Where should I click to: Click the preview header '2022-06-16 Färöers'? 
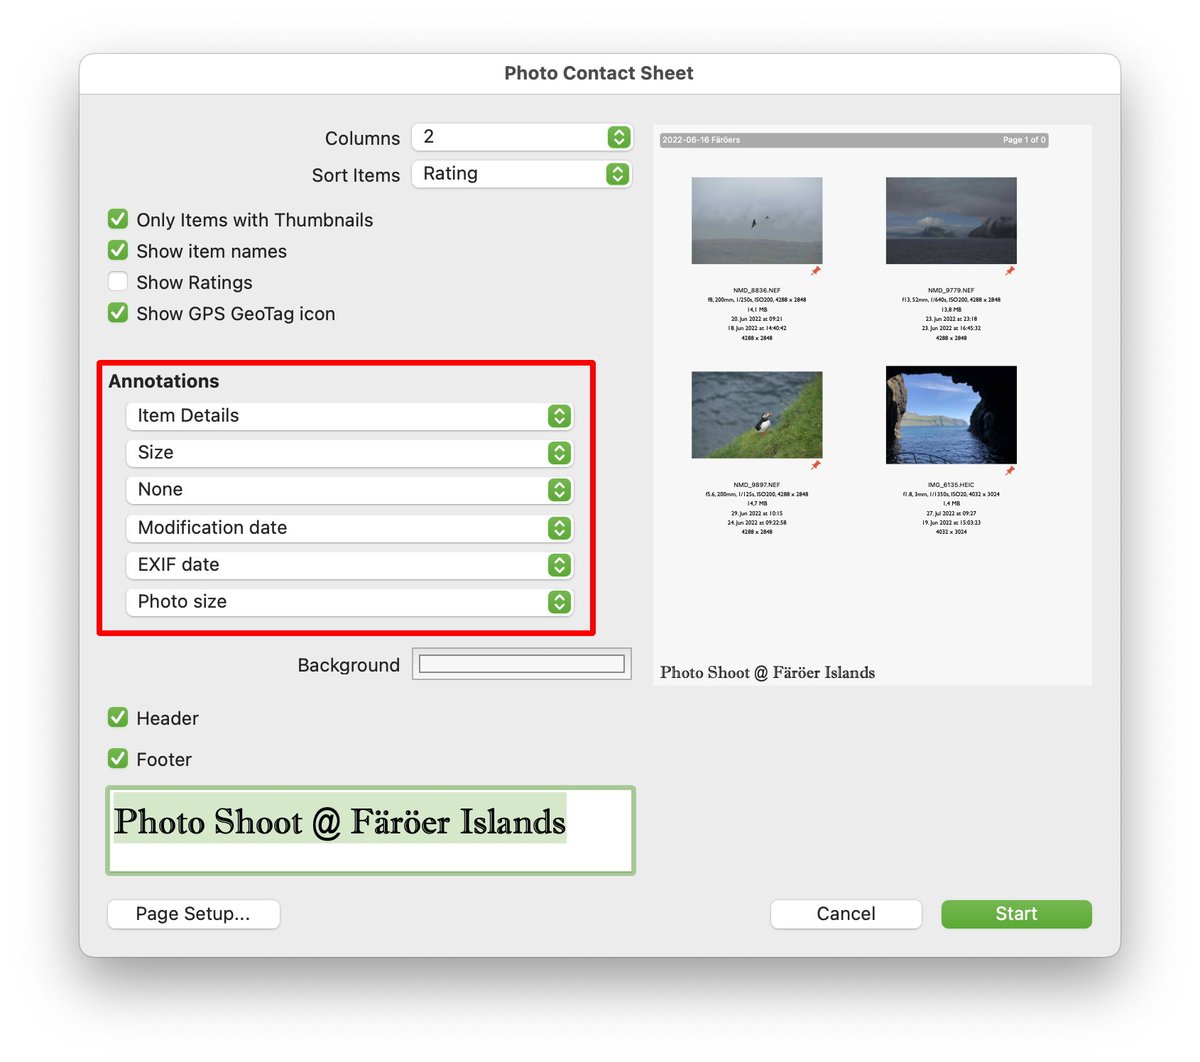(x=701, y=140)
